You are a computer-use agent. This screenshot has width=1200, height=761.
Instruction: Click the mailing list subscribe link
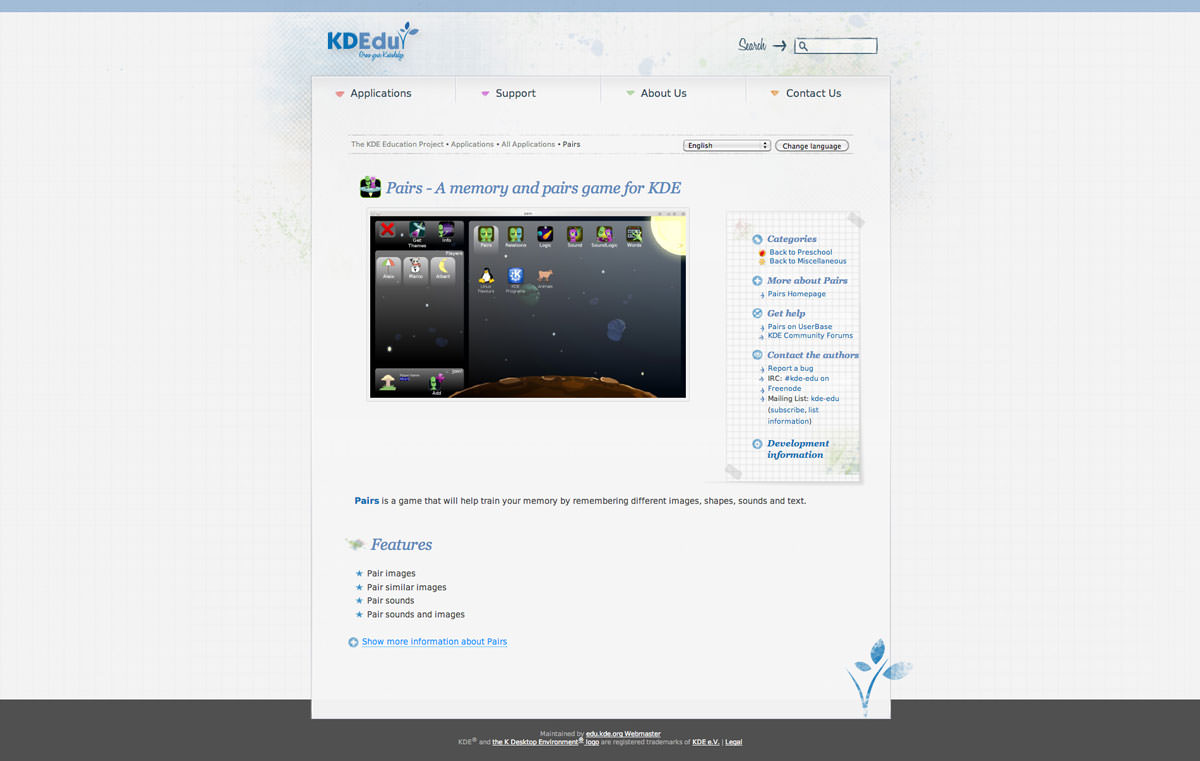788,410
